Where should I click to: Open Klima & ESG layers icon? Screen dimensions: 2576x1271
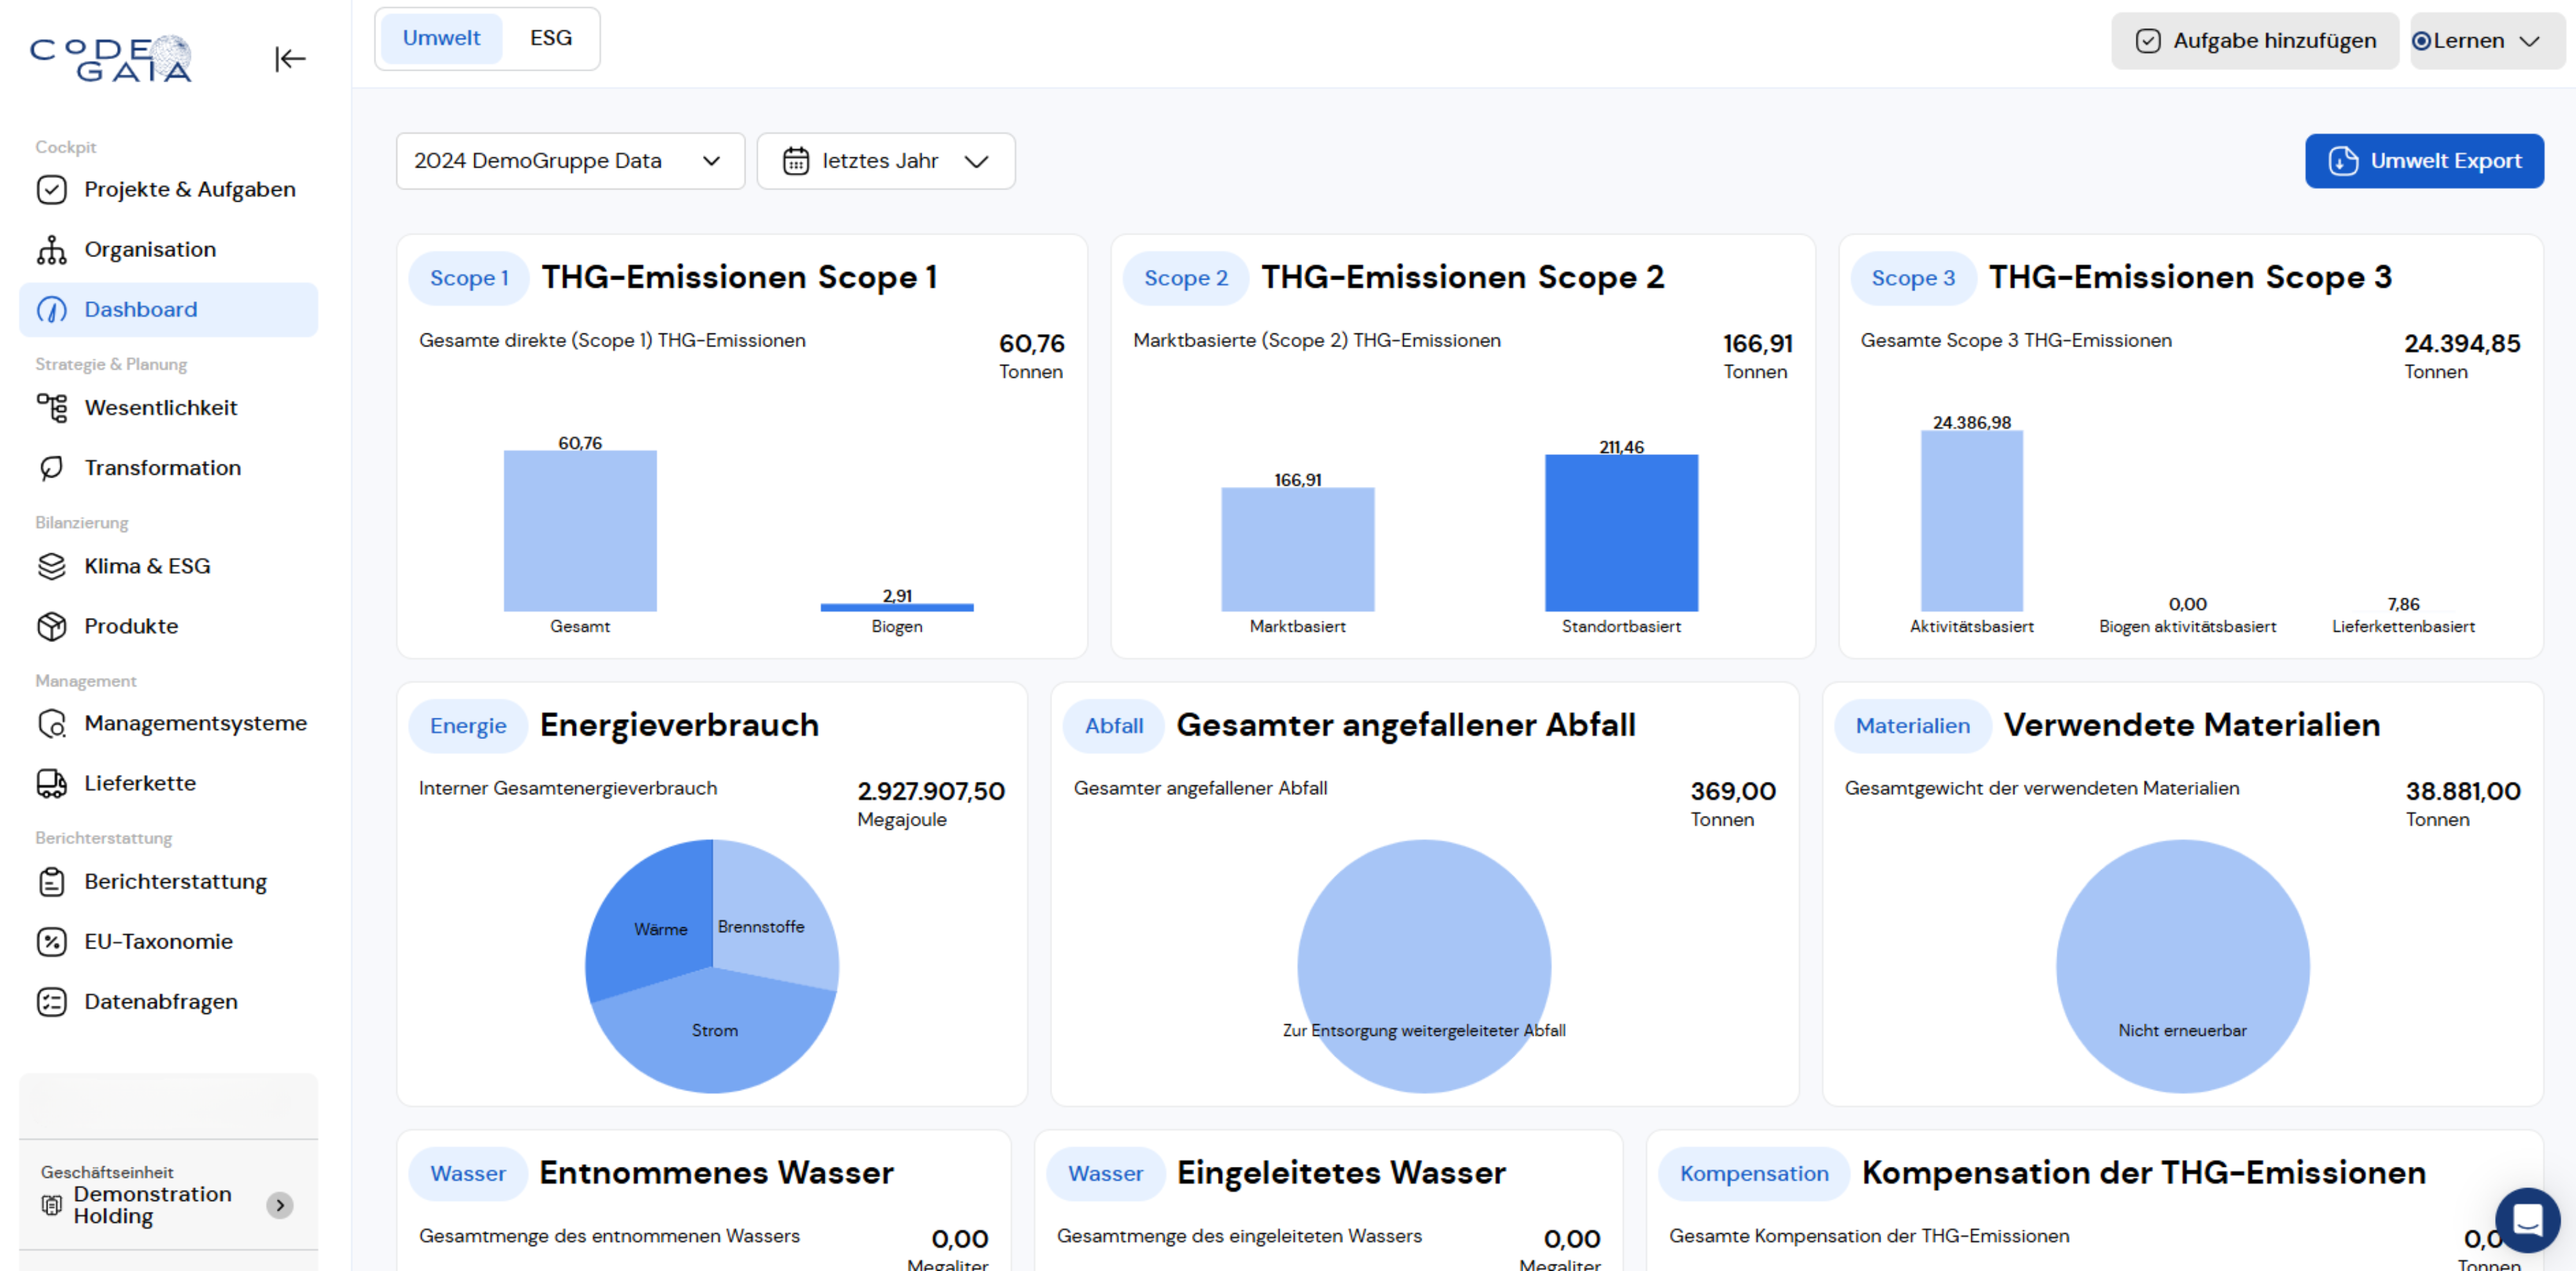coord(51,566)
